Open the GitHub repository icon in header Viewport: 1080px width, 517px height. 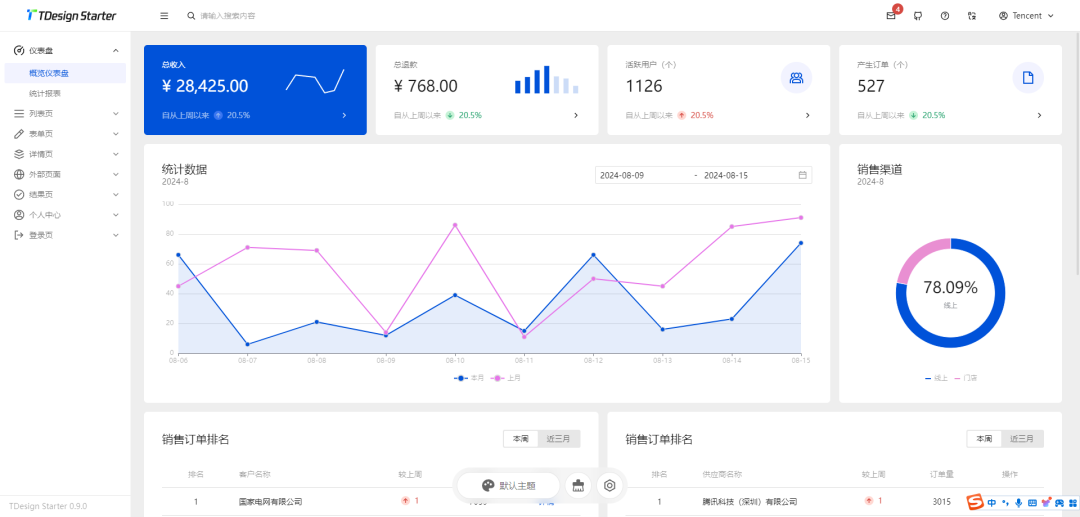(918, 16)
